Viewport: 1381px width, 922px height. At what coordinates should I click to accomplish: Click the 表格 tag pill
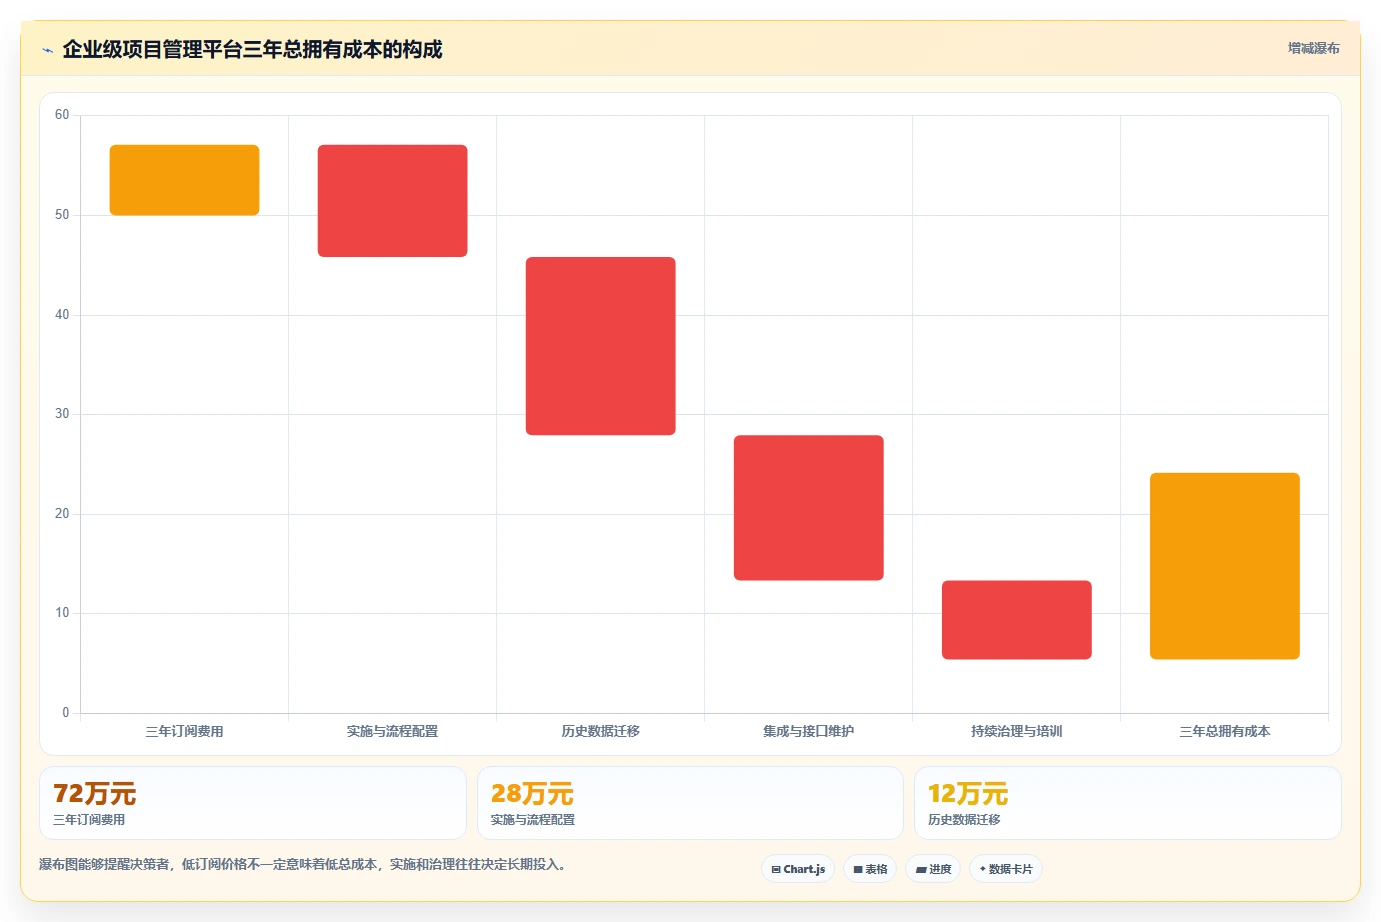[x=870, y=869]
